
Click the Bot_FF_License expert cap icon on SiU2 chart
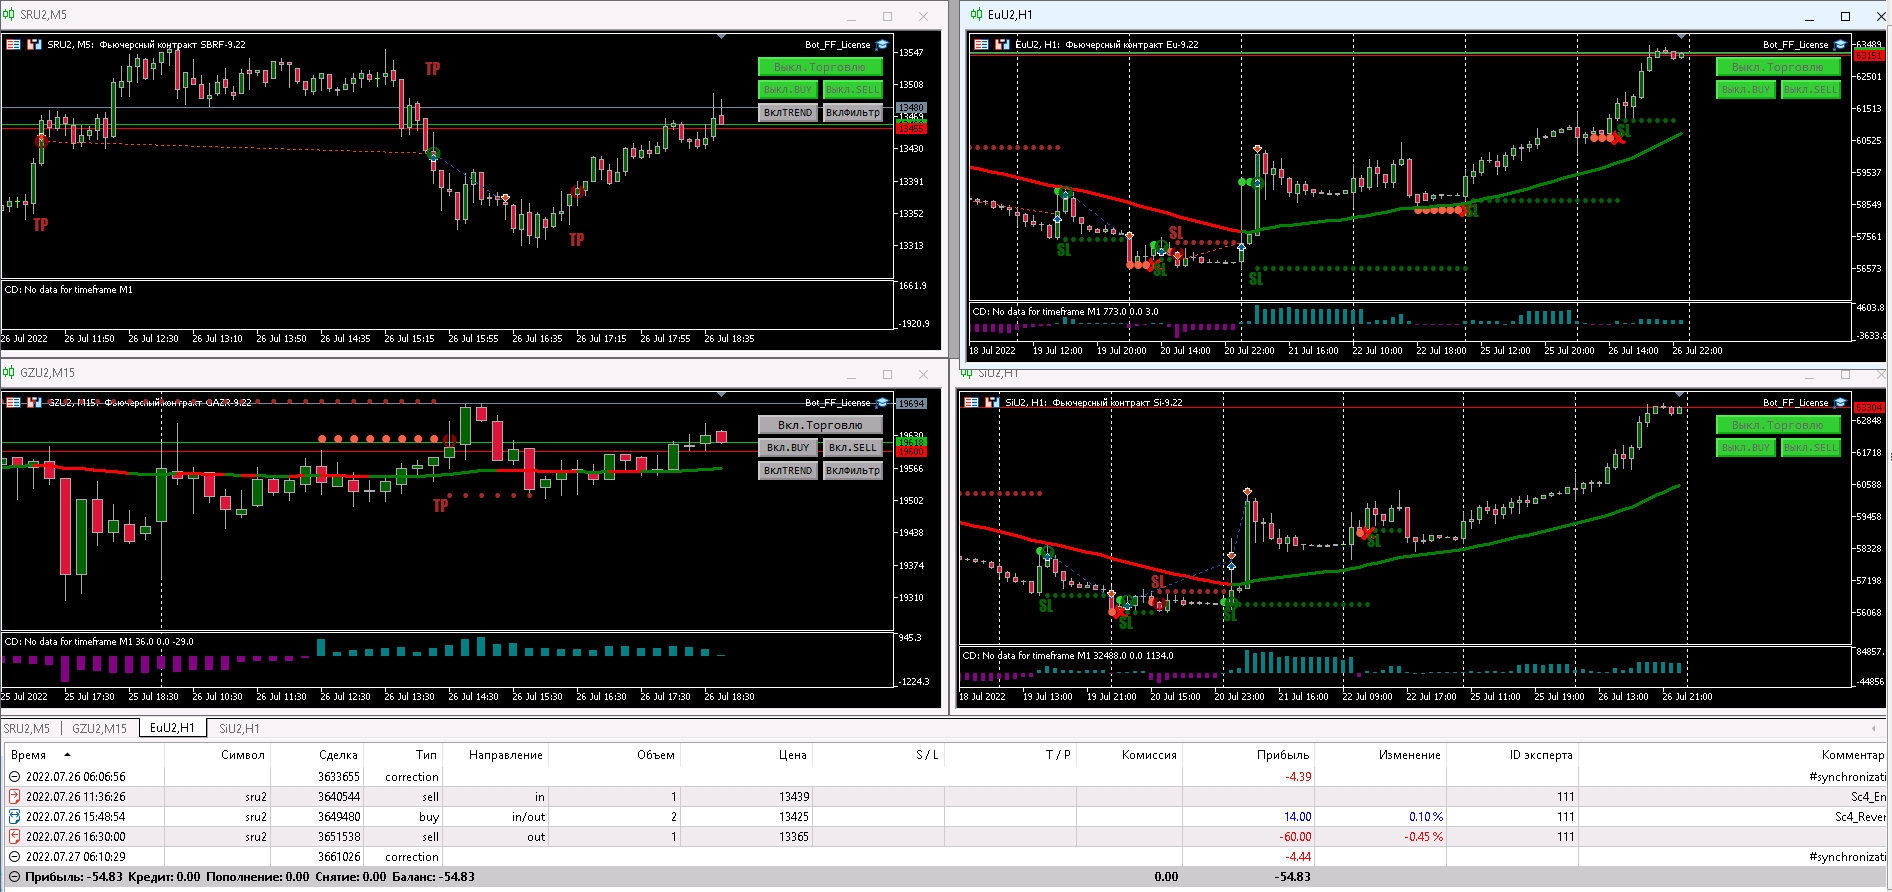pos(1840,403)
